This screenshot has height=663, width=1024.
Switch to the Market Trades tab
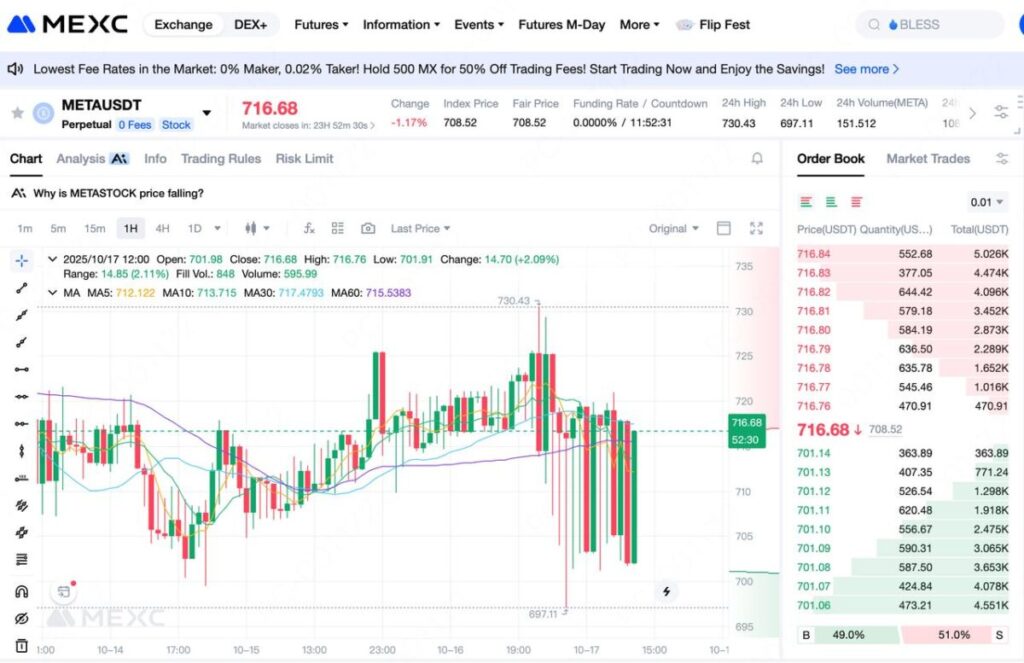(927, 159)
